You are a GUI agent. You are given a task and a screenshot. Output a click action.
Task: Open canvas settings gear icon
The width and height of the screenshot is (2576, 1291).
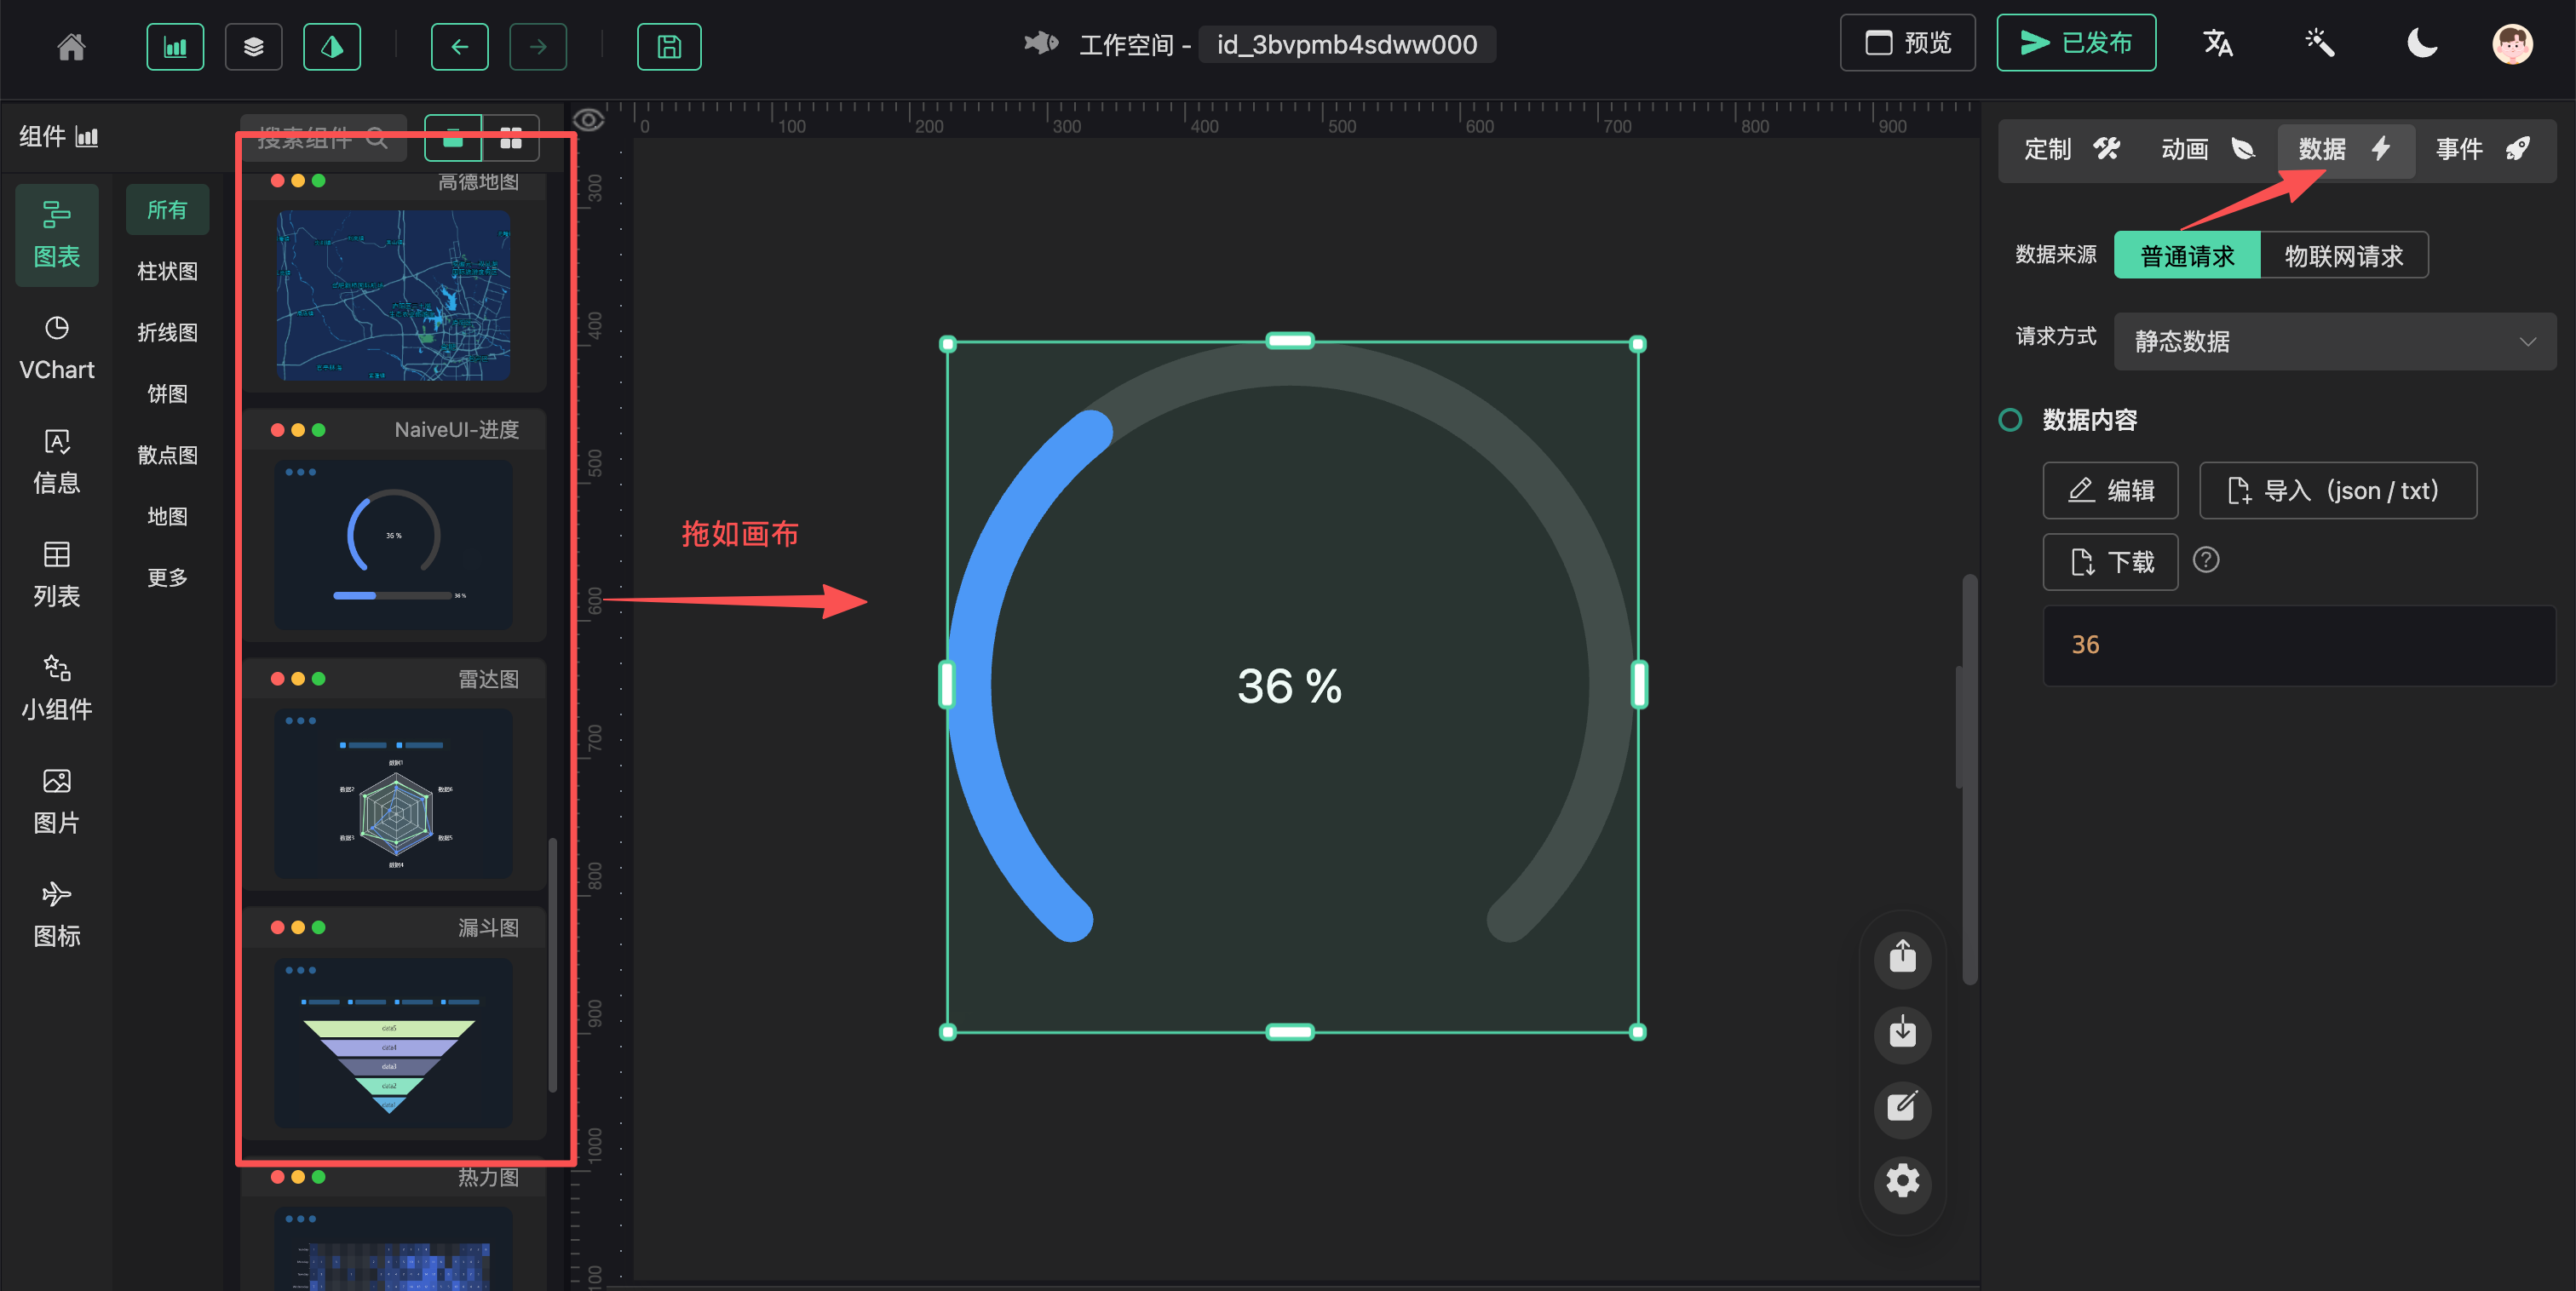coord(1901,1181)
